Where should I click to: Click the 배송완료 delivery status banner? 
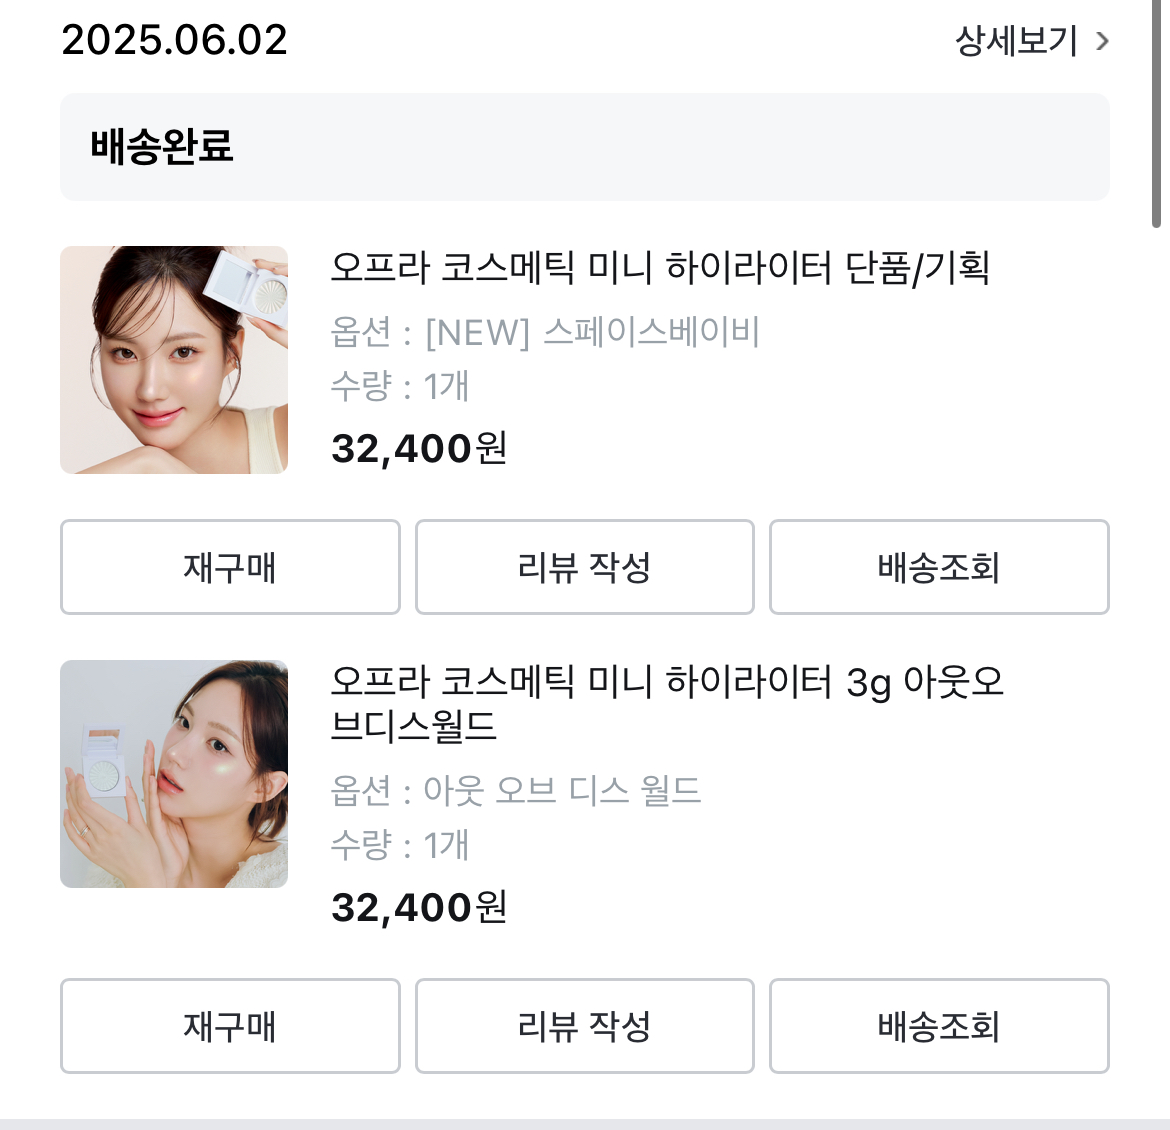[x=584, y=147]
